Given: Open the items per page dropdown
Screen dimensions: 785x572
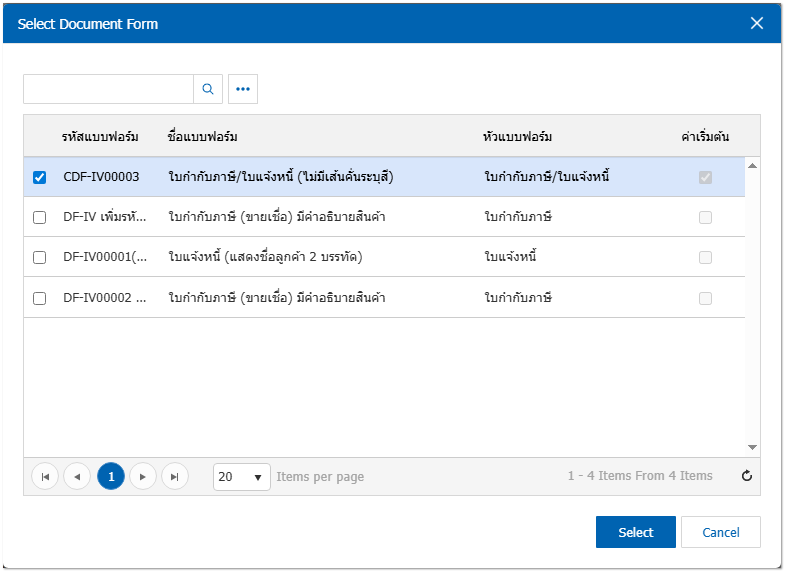Looking at the screenshot, I should pos(242,477).
